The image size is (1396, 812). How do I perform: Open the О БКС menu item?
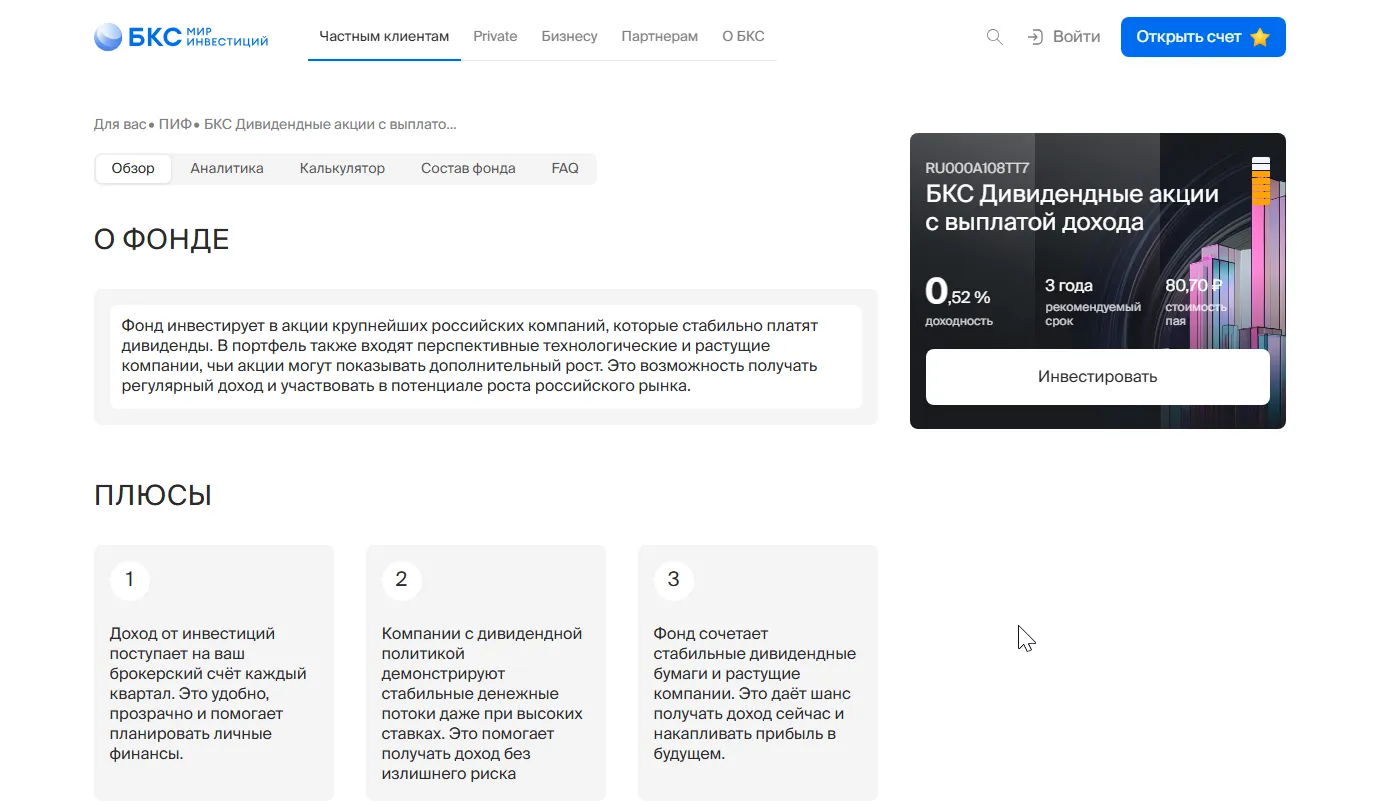[743, 36]
